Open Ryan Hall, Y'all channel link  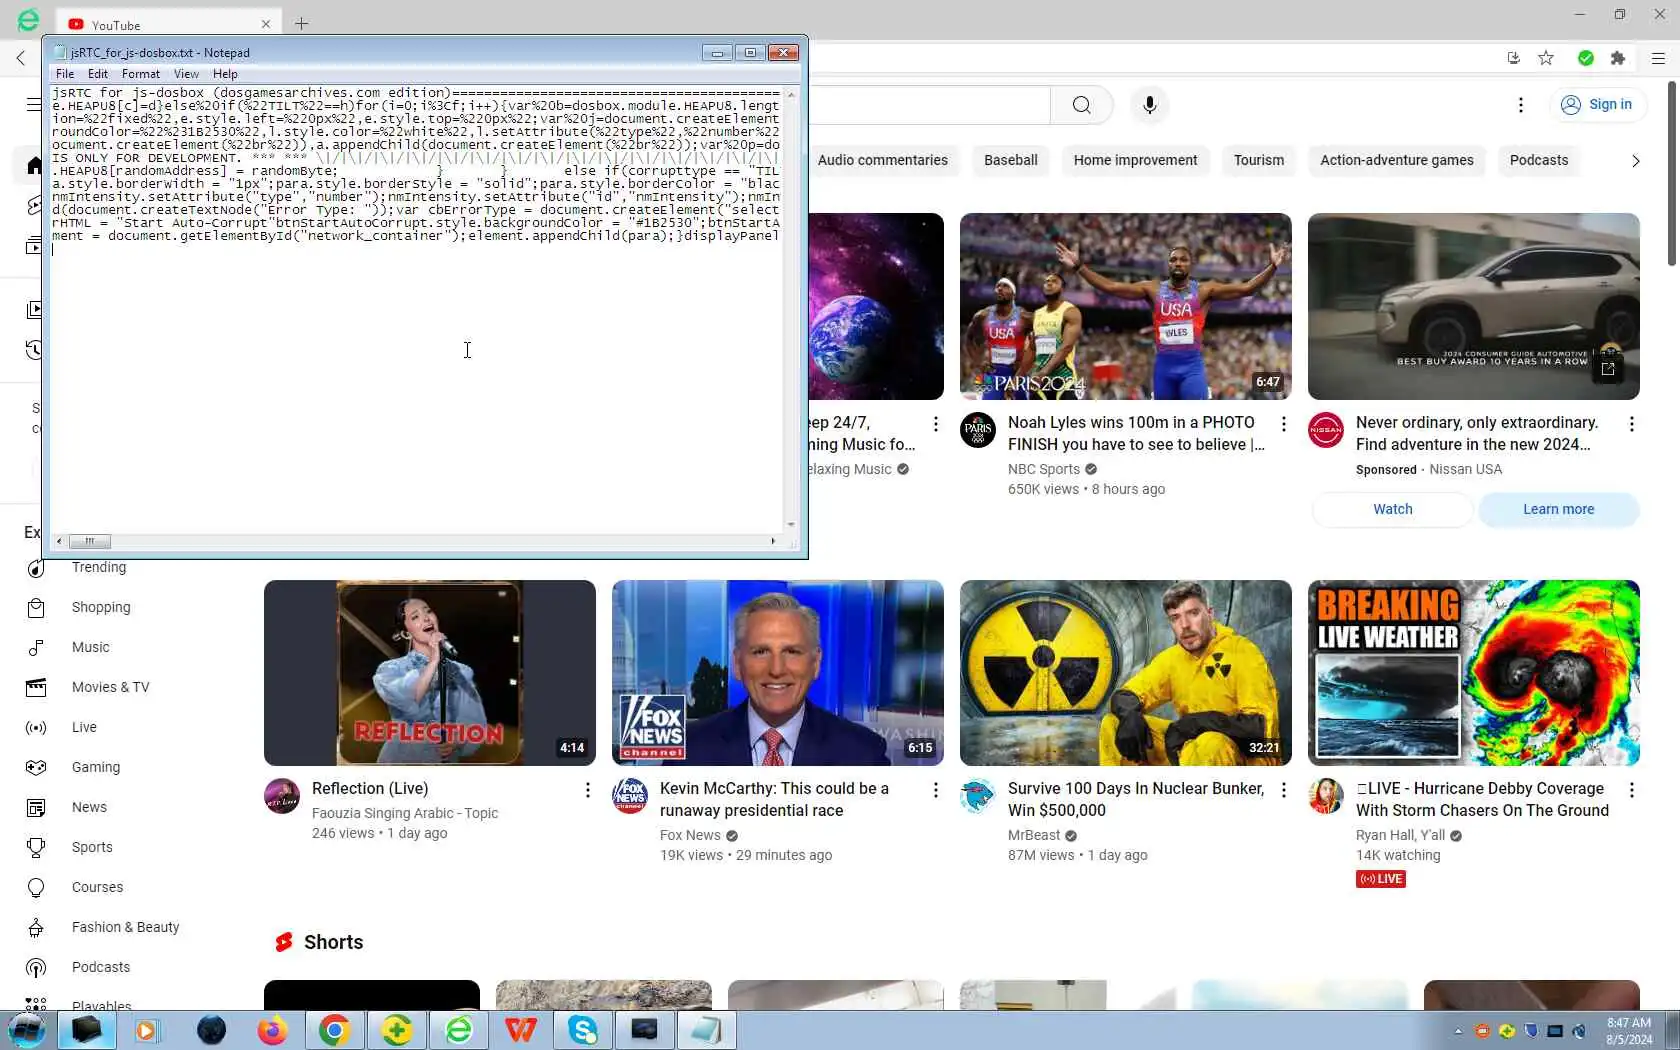pyautogui.click(x=1400, y=835)
